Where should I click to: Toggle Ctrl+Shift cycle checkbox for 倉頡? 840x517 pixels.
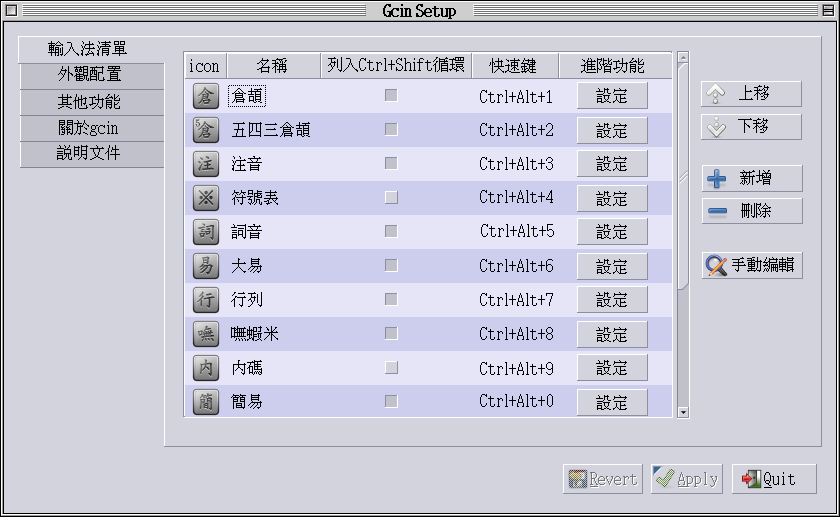(391, 95)
